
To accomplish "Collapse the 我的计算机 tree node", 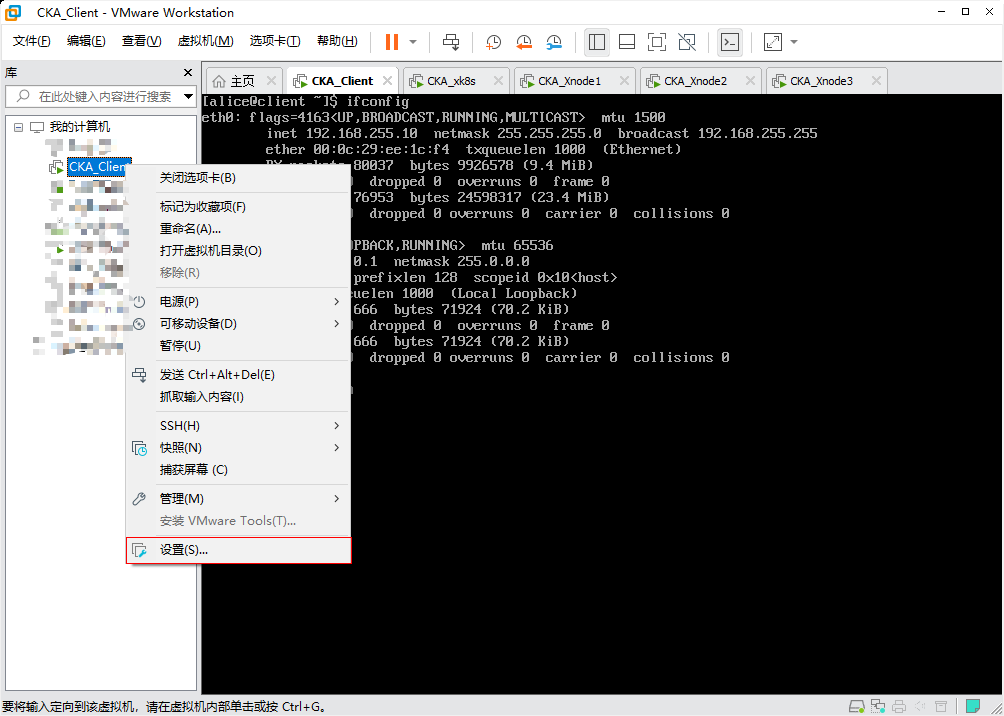I will click(18, 127).
